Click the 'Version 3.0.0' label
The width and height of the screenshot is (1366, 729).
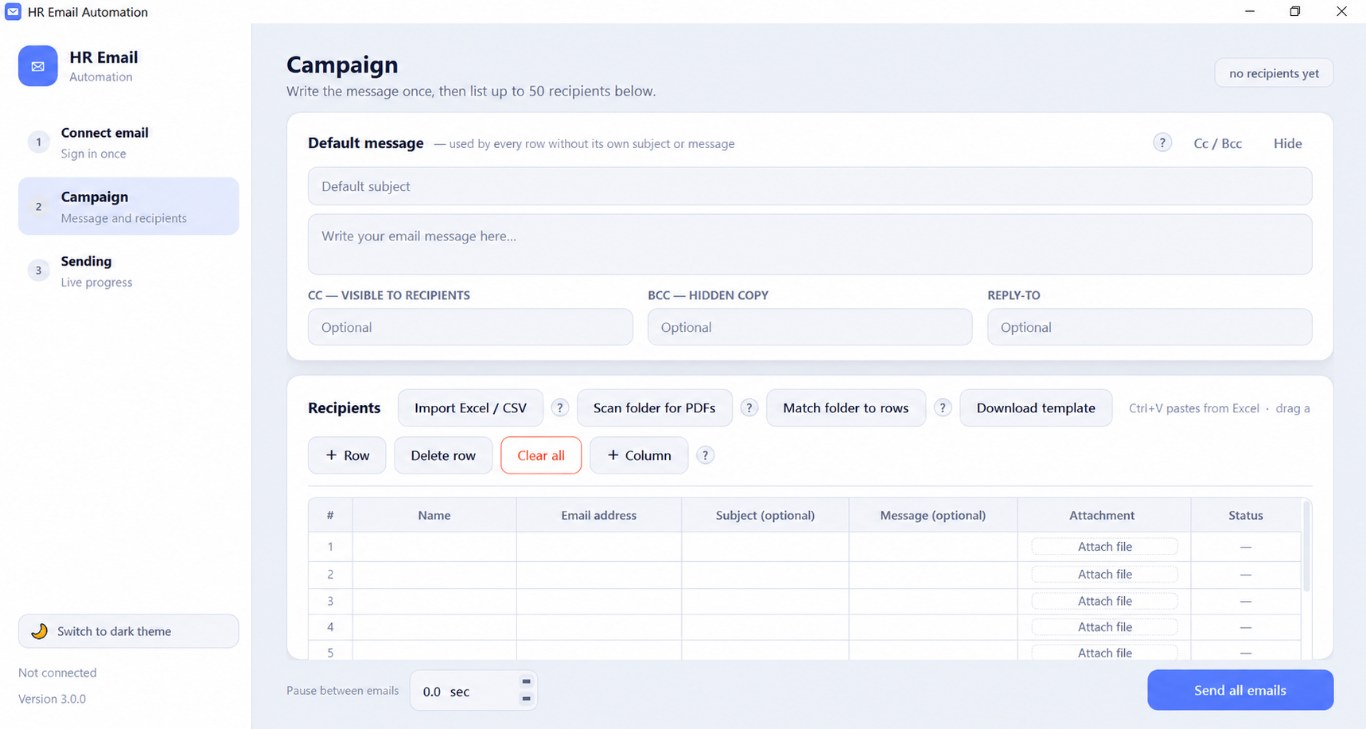tap(52, 699)
